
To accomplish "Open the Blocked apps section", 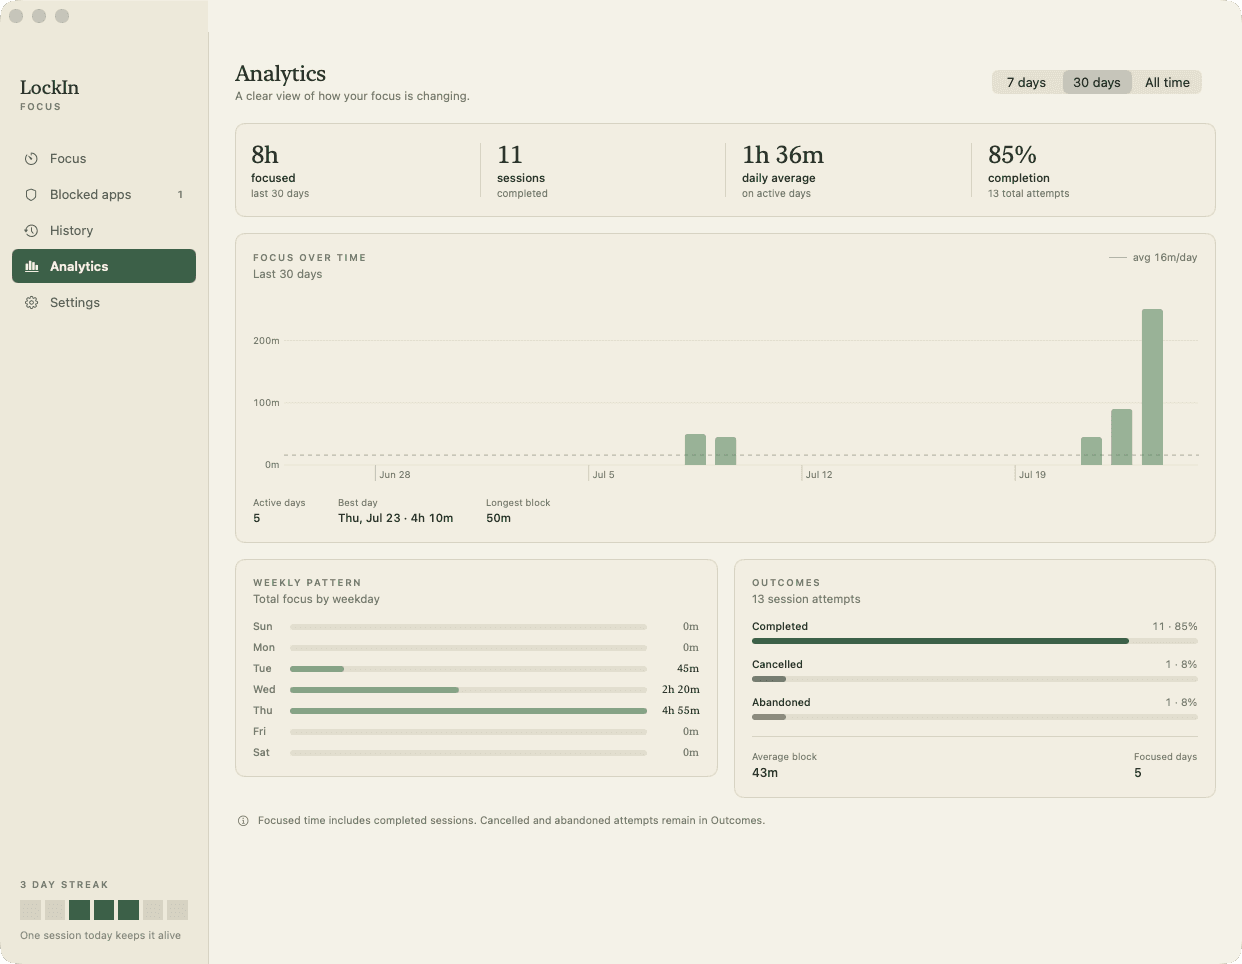I will pyautogui.click(x=104, y=195).
